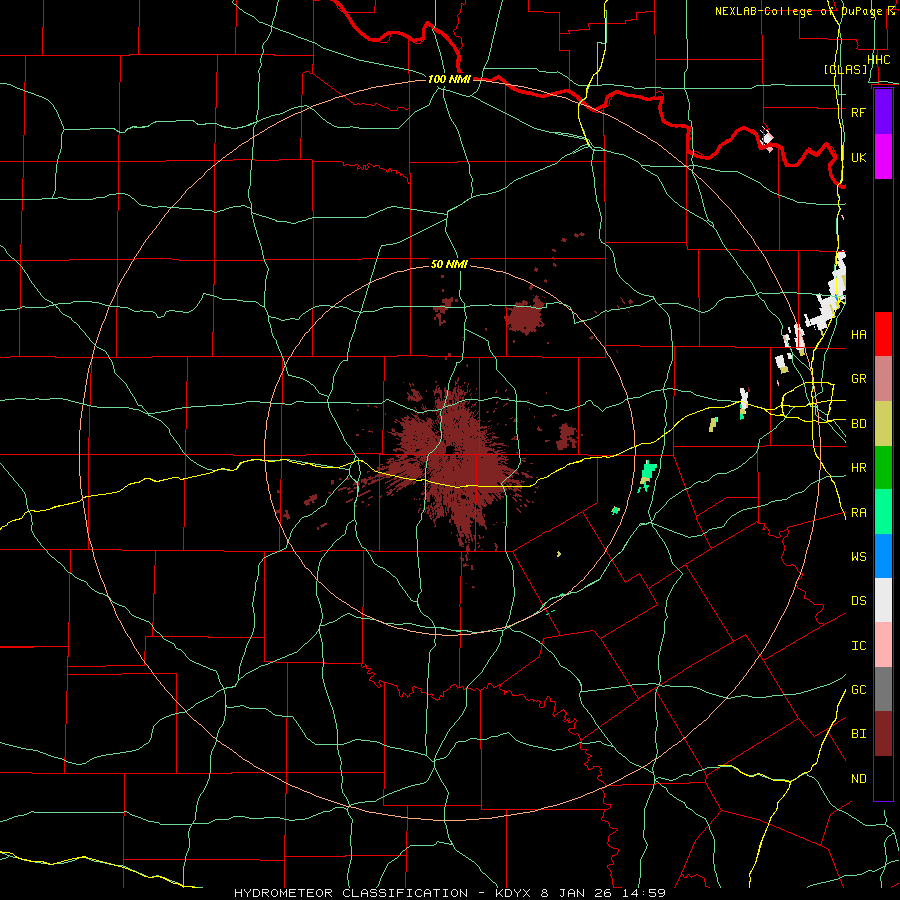Select the GR pink-brown legend swatch

click(883, 378)
